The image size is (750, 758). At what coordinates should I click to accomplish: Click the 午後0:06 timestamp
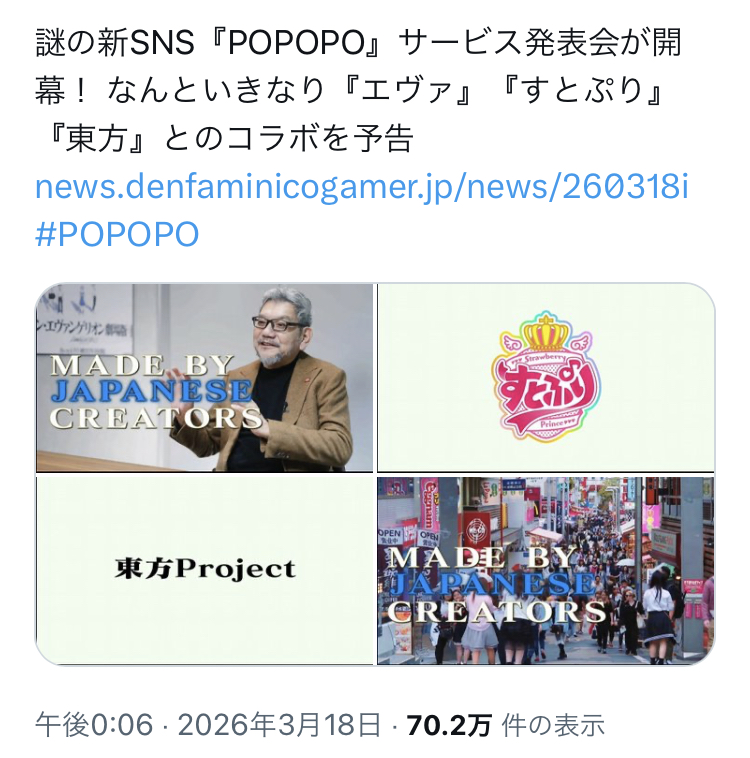pos(94,725)
